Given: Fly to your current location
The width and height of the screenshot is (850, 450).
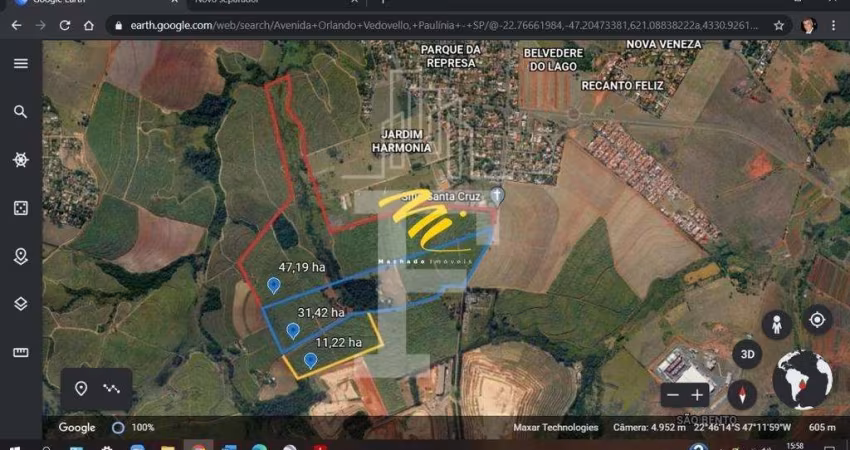Looking at the screenshot, I should (817, 320).
